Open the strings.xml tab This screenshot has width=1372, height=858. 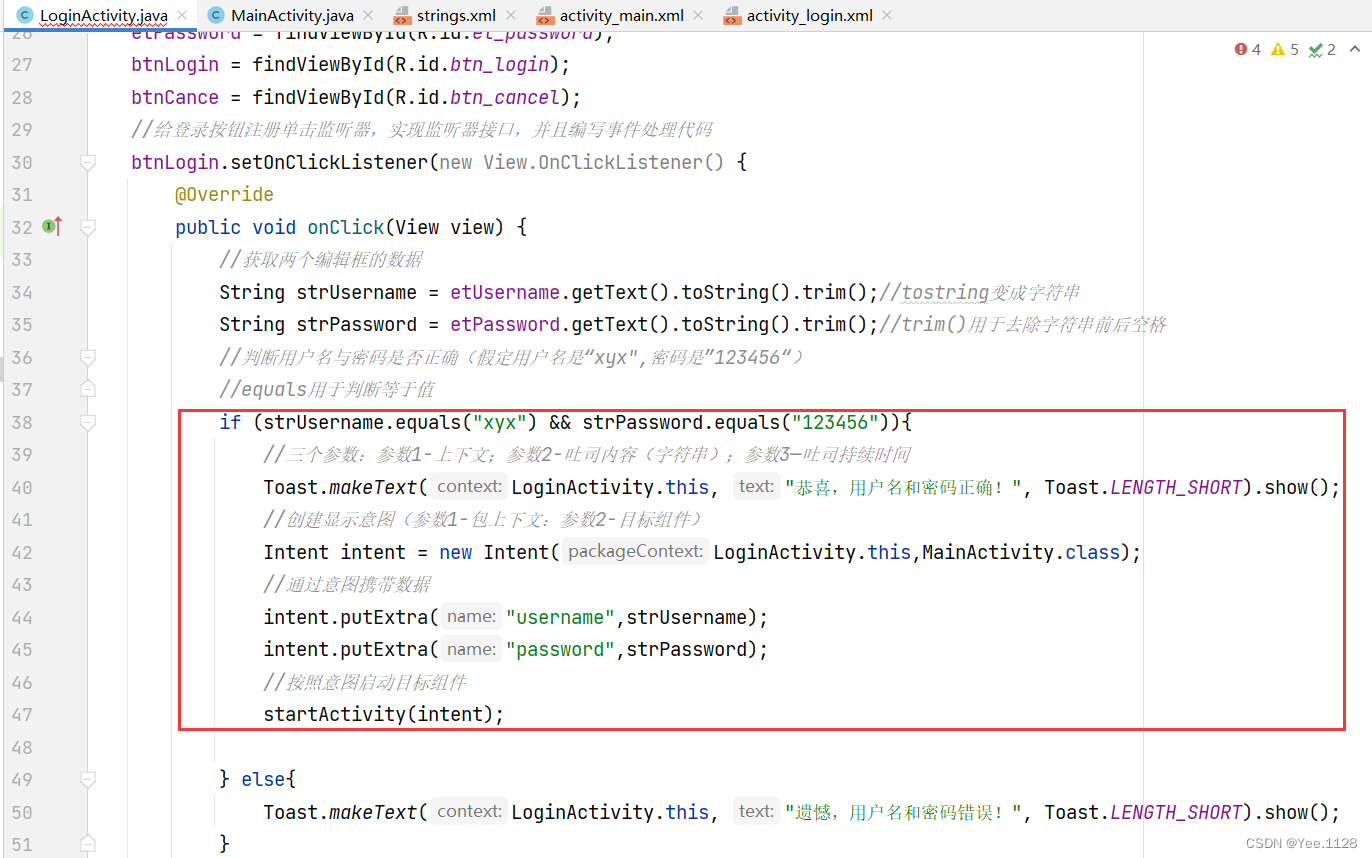pyautogui.click(x=455, y=15)
